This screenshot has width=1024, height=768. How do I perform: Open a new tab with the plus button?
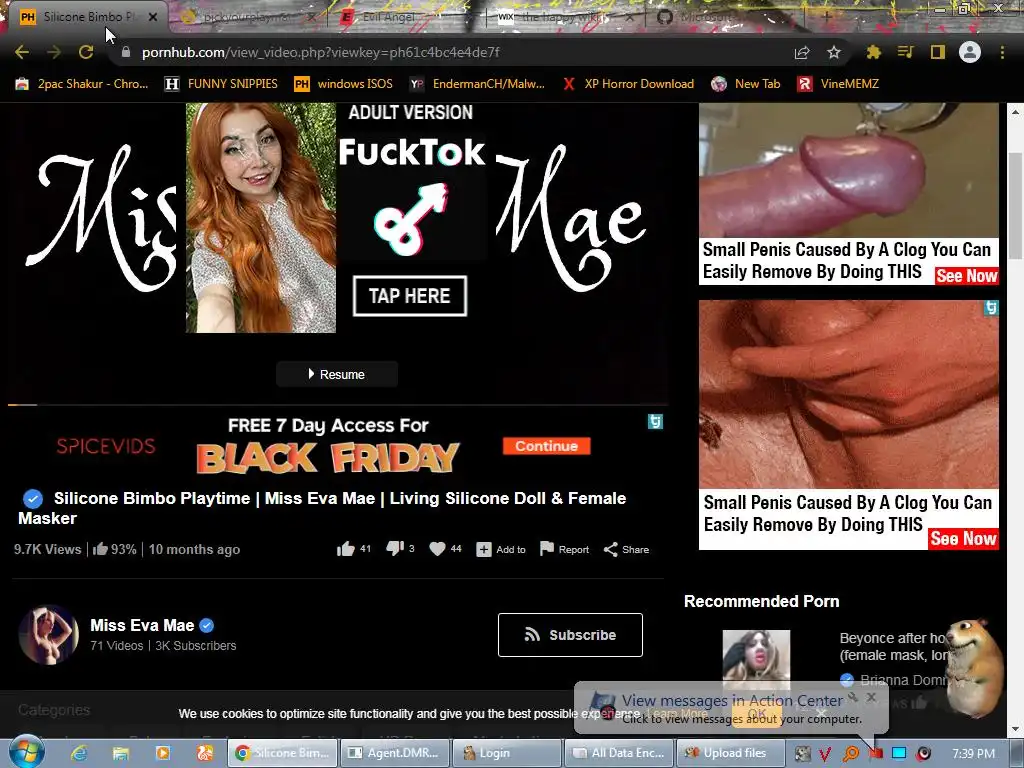tap(827, 17)
